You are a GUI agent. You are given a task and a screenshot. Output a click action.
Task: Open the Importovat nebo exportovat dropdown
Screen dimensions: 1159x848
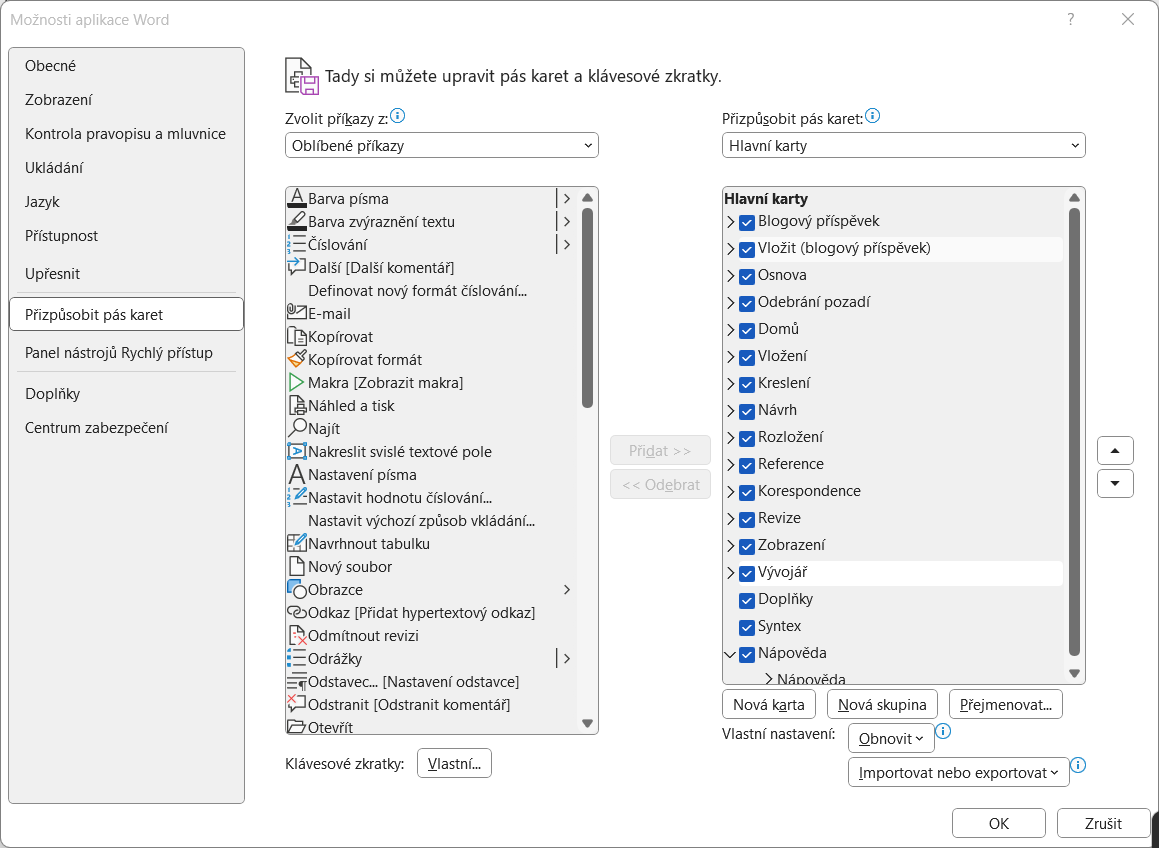pyautogui.click(x=957, y=772)
